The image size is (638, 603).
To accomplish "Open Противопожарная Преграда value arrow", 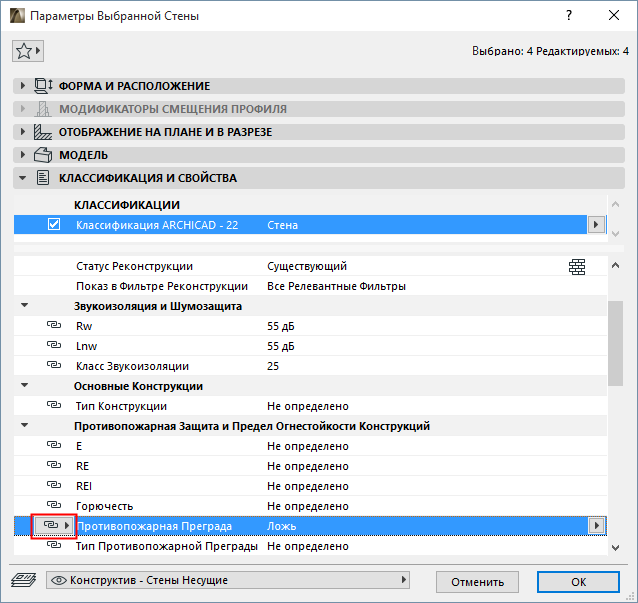I will click(x=596, y=526).
